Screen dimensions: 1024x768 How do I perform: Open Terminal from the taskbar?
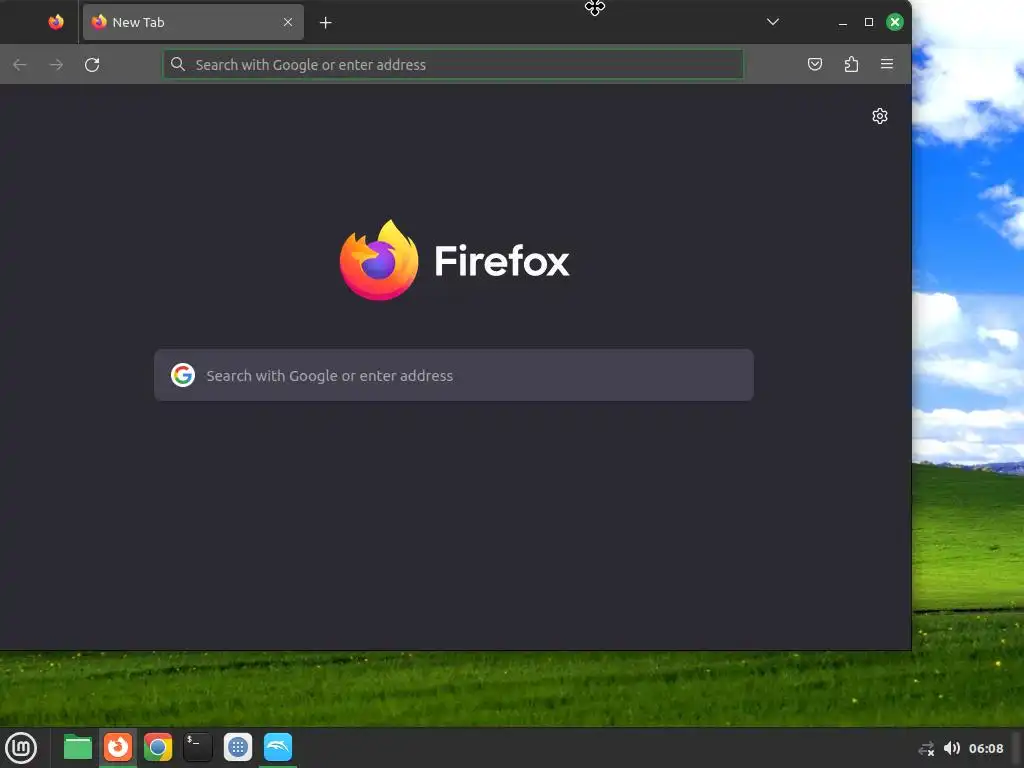[198, 747]
